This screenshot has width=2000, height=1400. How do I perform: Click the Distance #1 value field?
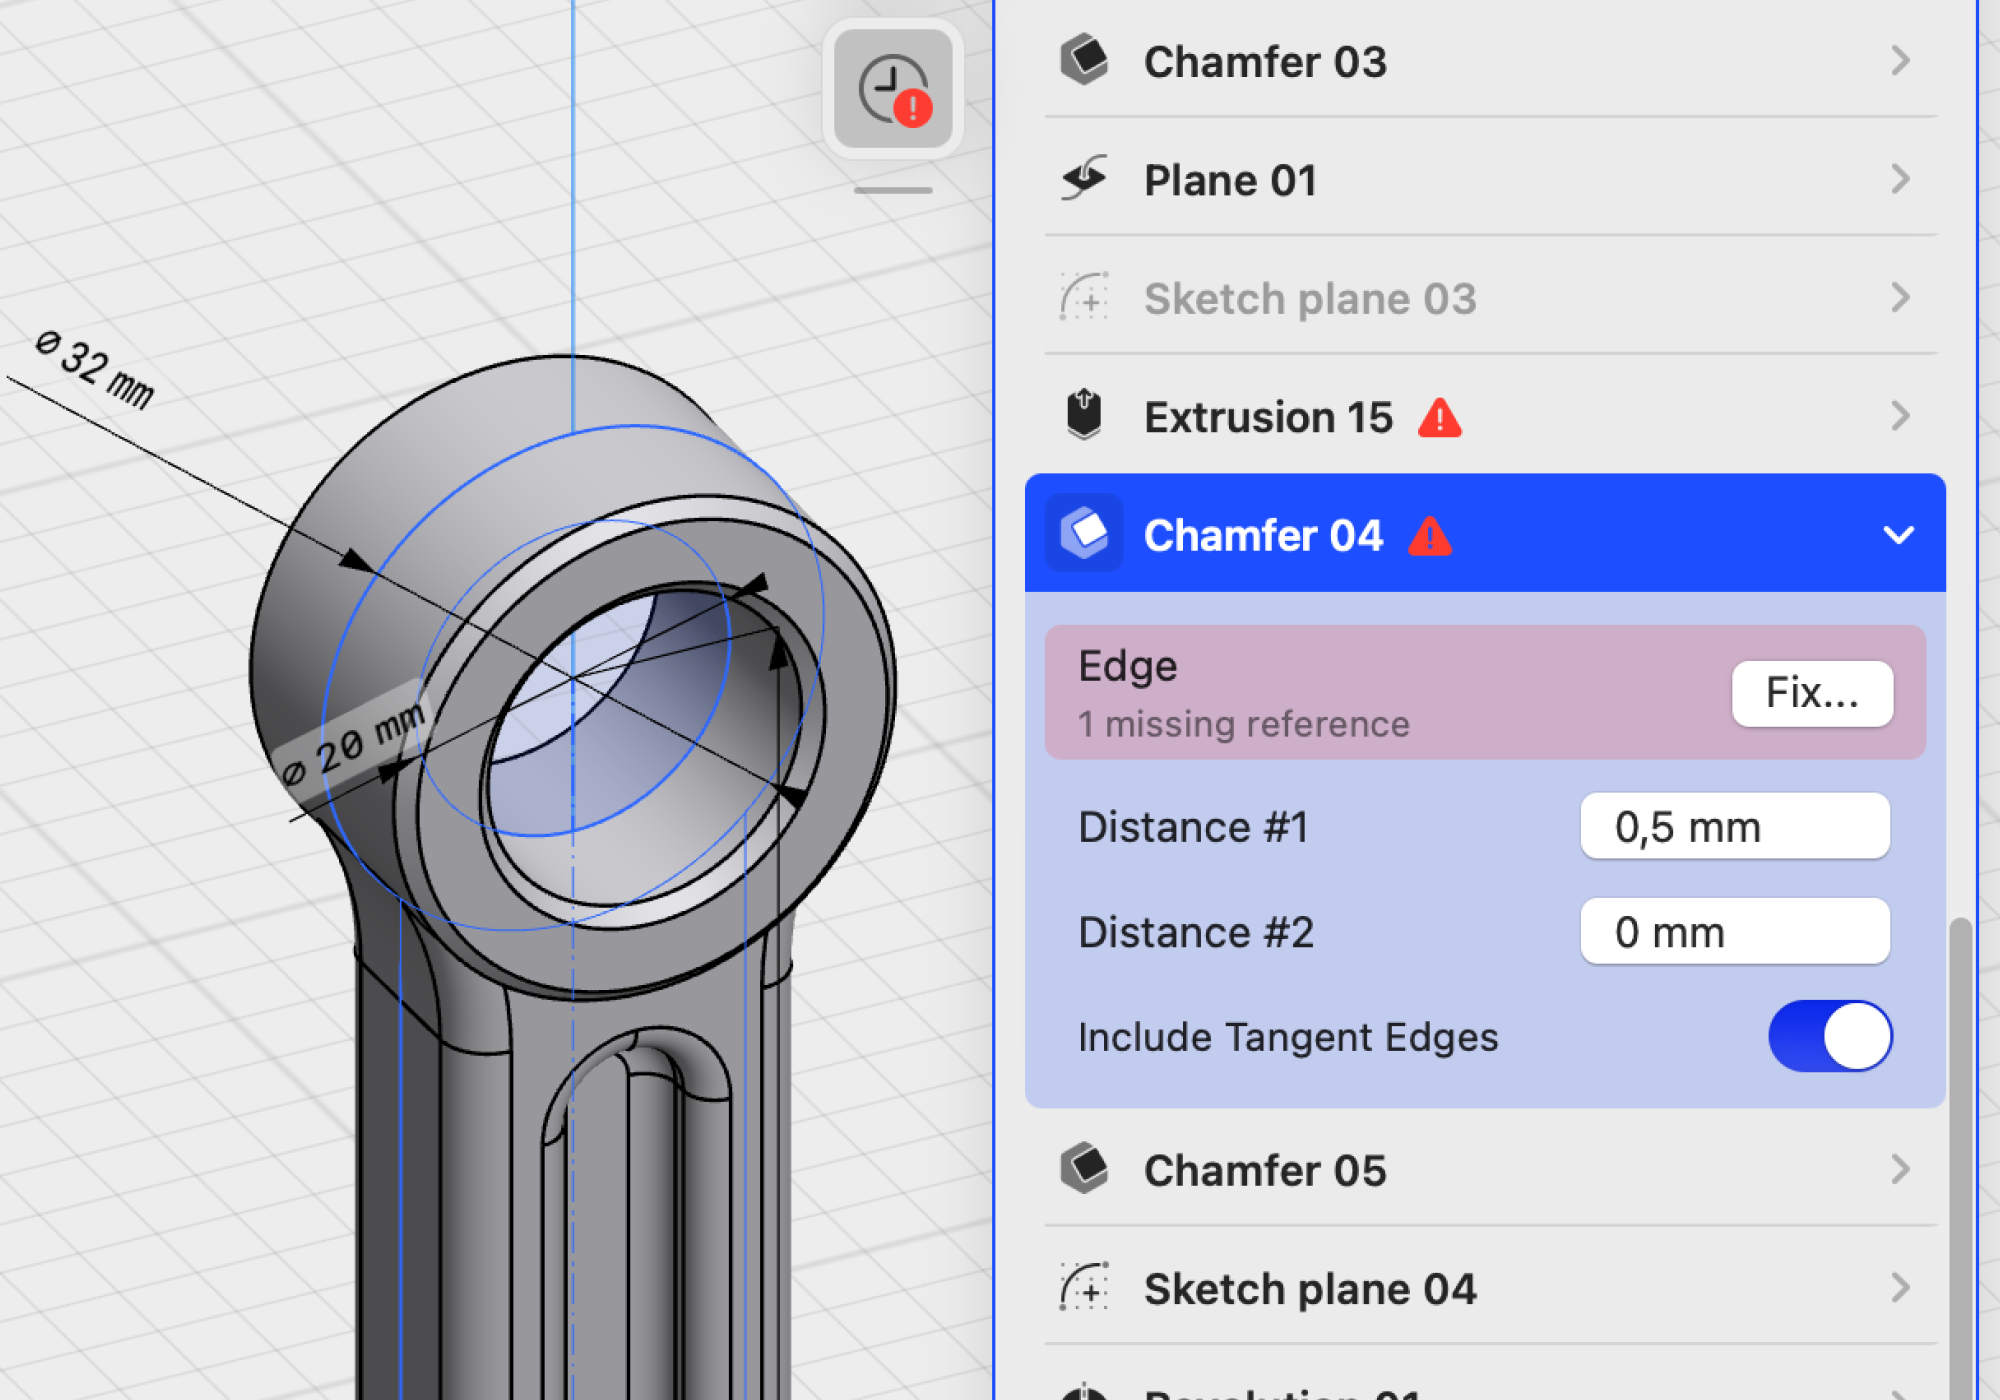coord(1734,827)
